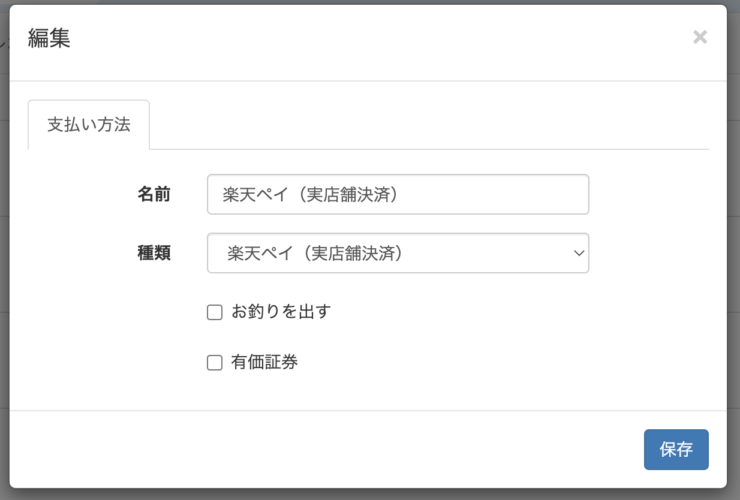Click the お釣りを出す label text
This screenshot has width=740, height=500.
tap(281, 312)
